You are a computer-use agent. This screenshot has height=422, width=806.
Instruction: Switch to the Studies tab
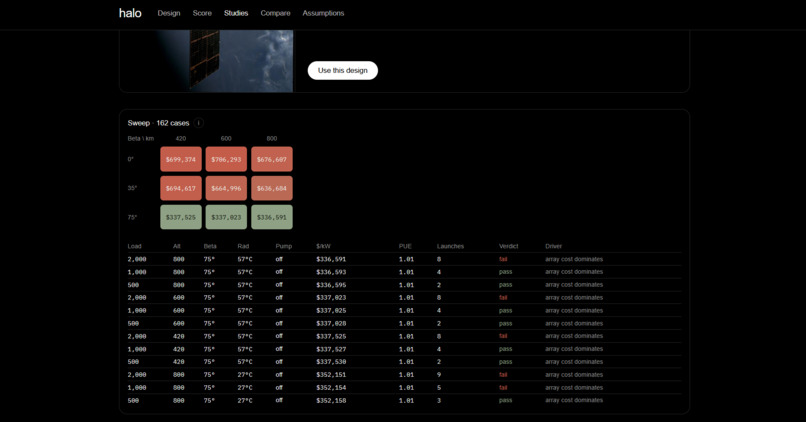coord(236,13)
